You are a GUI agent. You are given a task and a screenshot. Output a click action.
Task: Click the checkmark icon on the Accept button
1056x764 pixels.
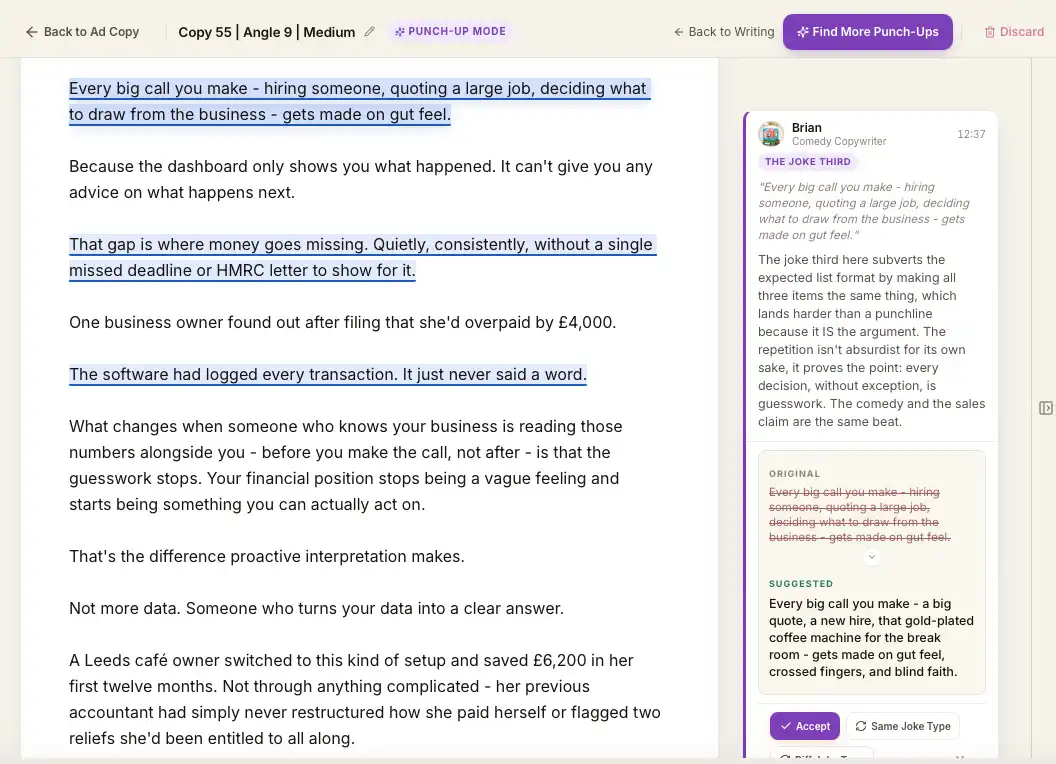click(x=785, y=726)
